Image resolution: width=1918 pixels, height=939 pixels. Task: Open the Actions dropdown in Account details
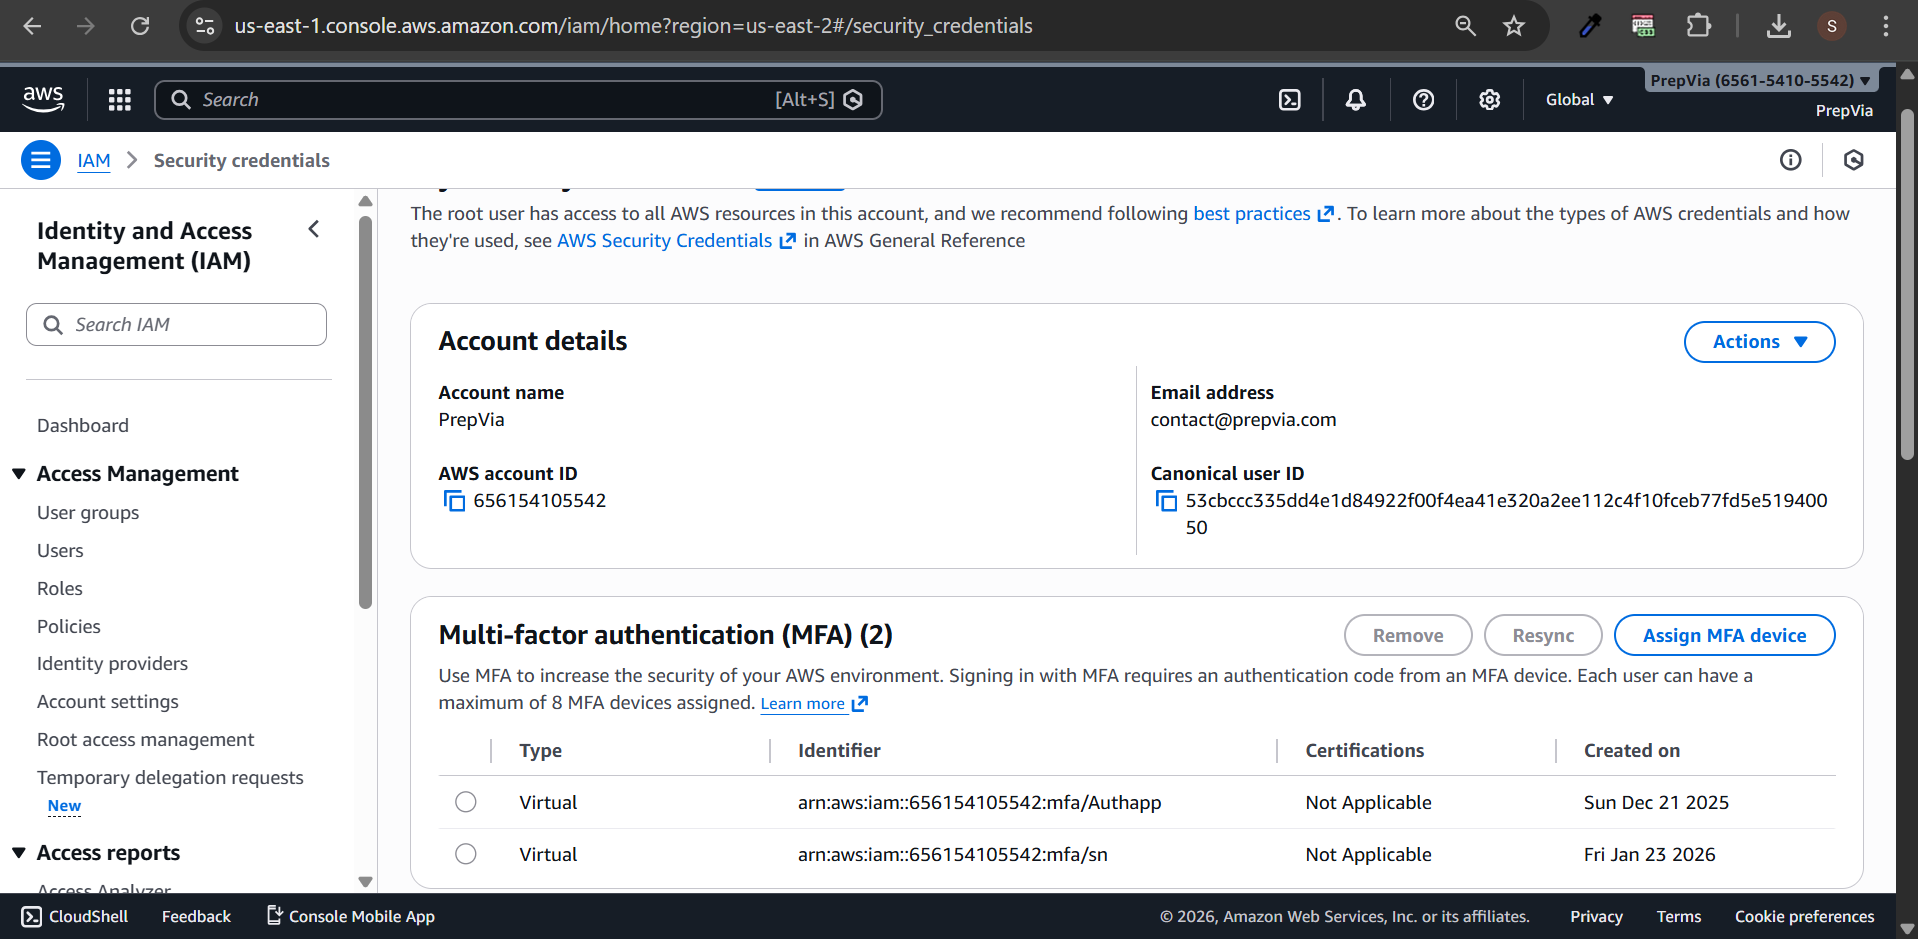[x=1760, y=342]
